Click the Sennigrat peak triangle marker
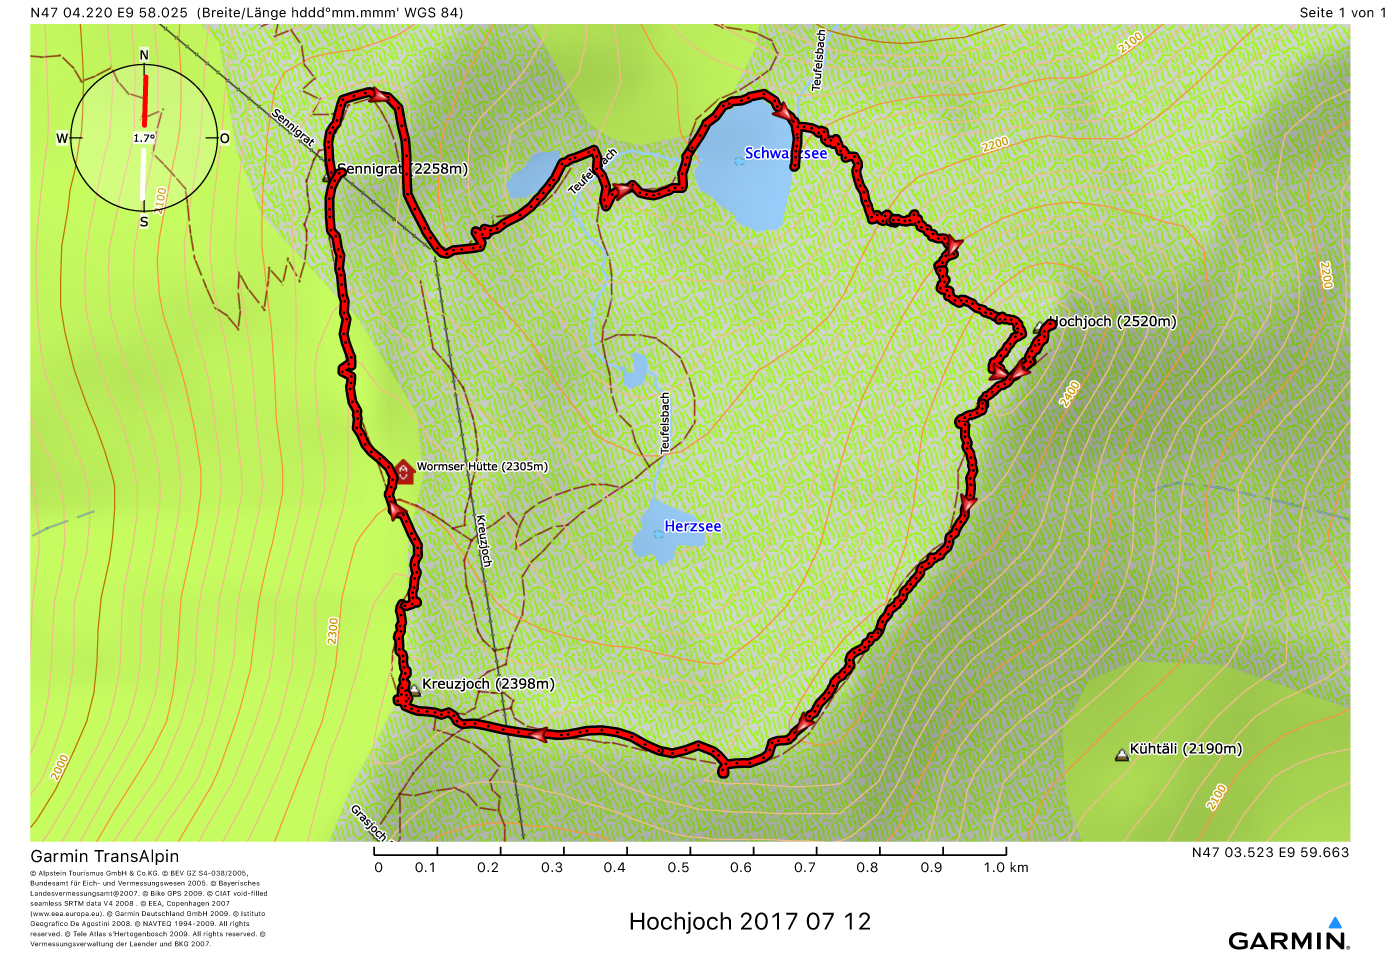1400x980 pixels. pos(327,177)
